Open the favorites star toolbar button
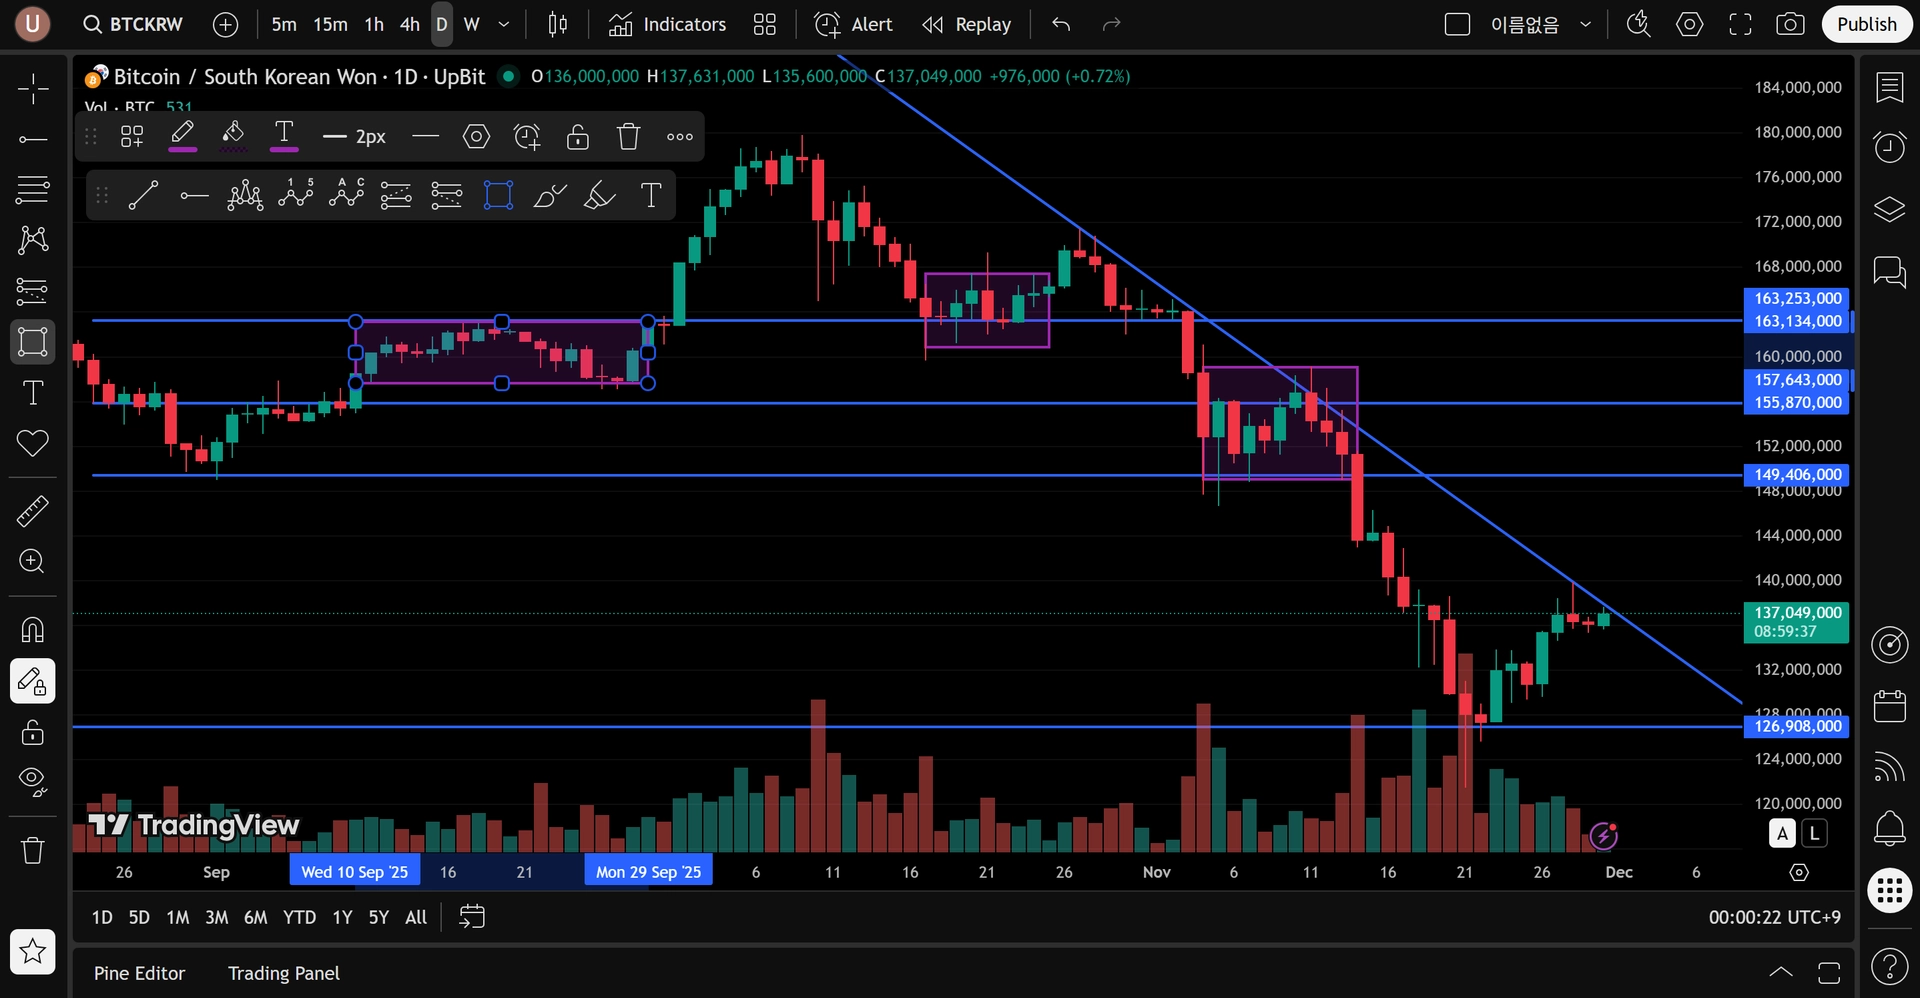 (33, 951)
